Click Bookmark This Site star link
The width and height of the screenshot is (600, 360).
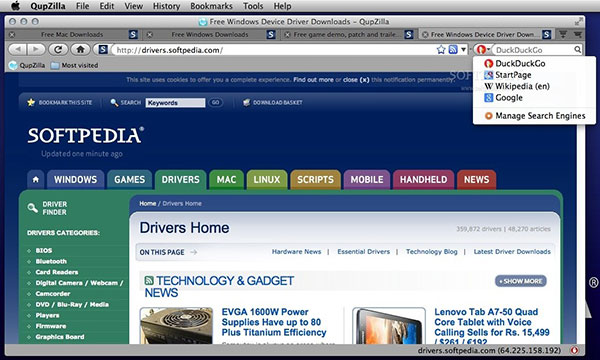coord(60,103)
